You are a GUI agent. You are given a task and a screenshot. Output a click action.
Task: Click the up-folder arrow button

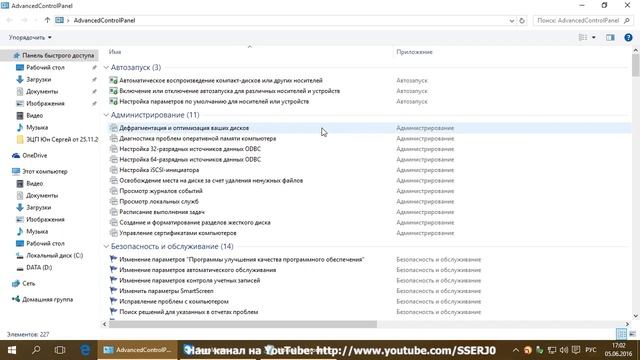click(47, 20)
